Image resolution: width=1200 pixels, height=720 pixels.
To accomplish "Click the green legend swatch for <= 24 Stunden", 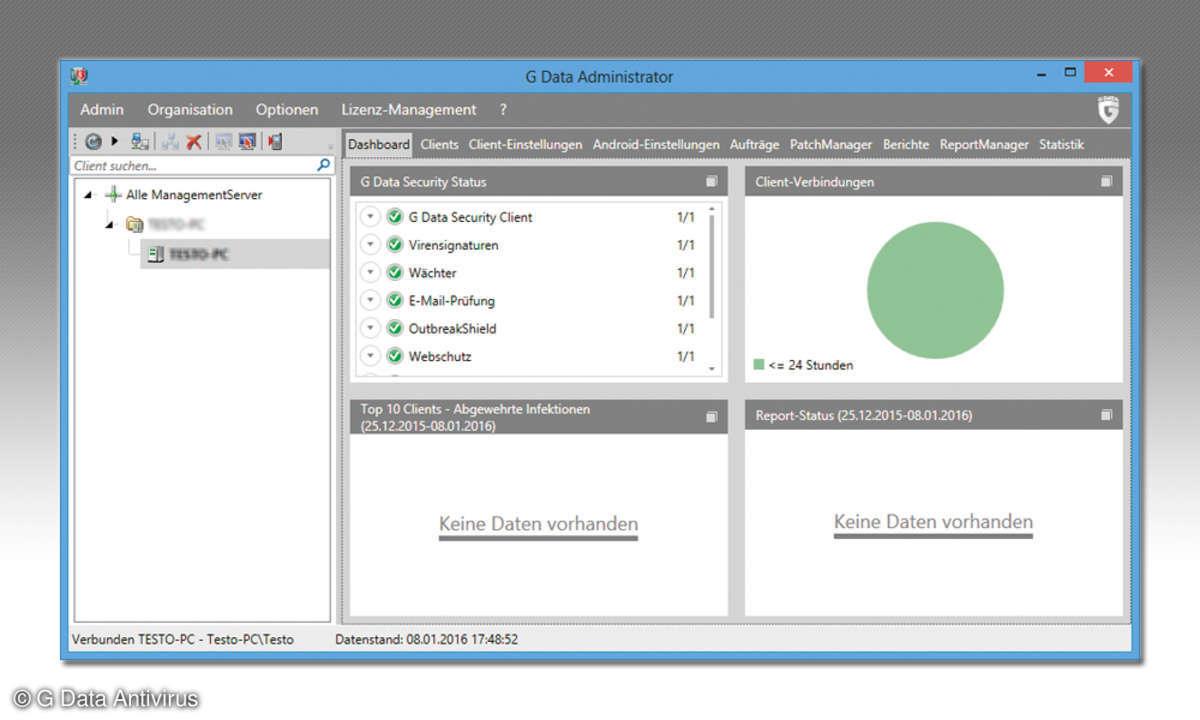I will coord(759,365).
